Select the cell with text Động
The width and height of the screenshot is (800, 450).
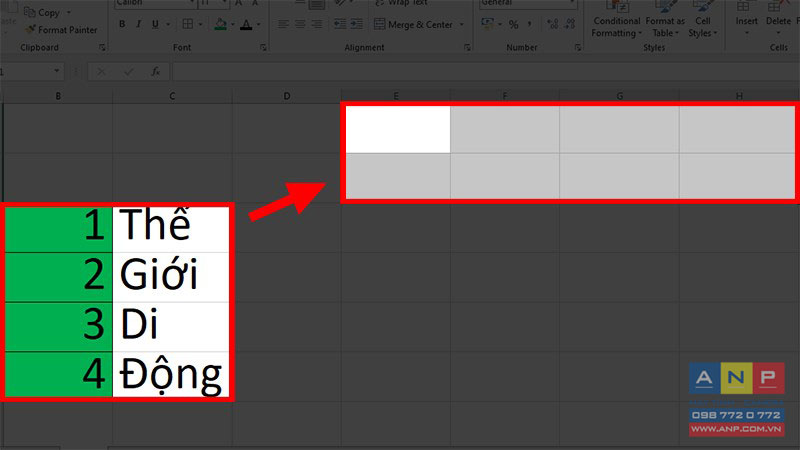point(171,374)
